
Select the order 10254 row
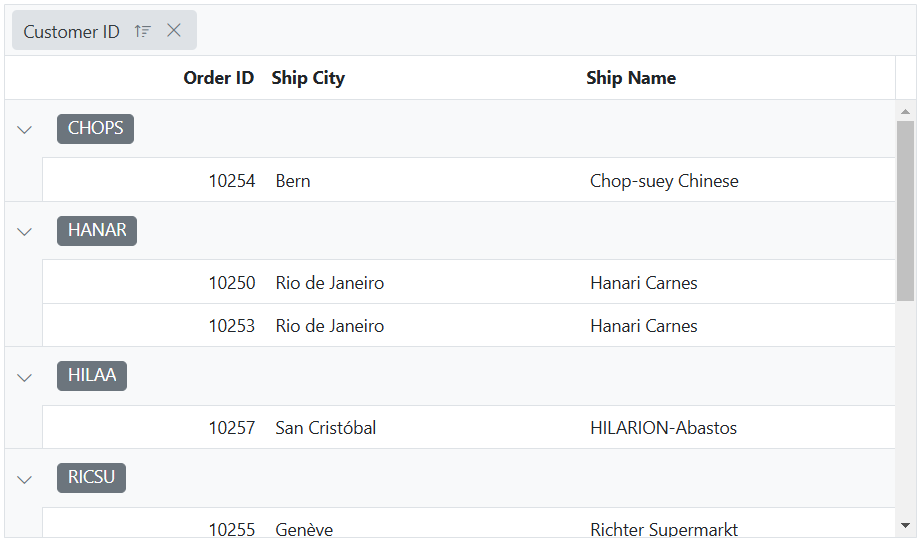pyautogui.click(x=469, y=180)
